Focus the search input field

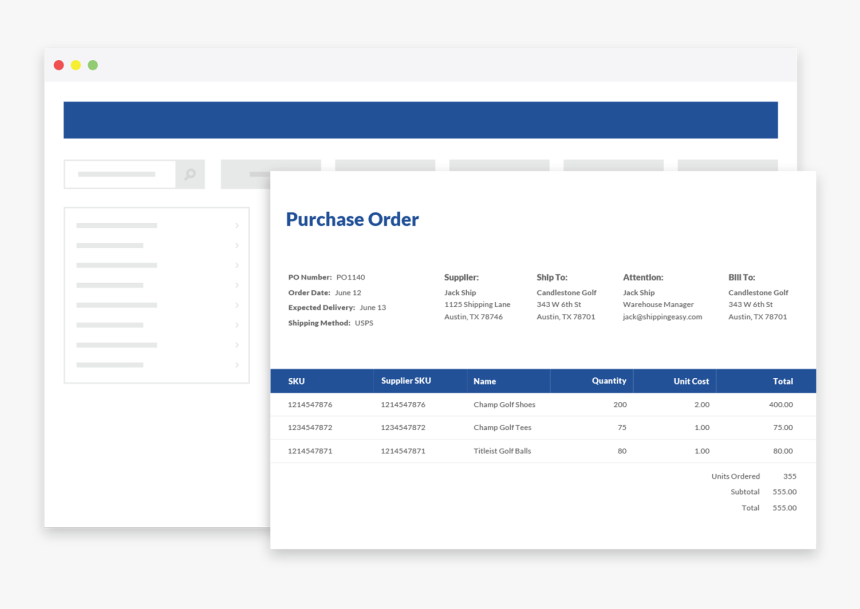(119, 174)
